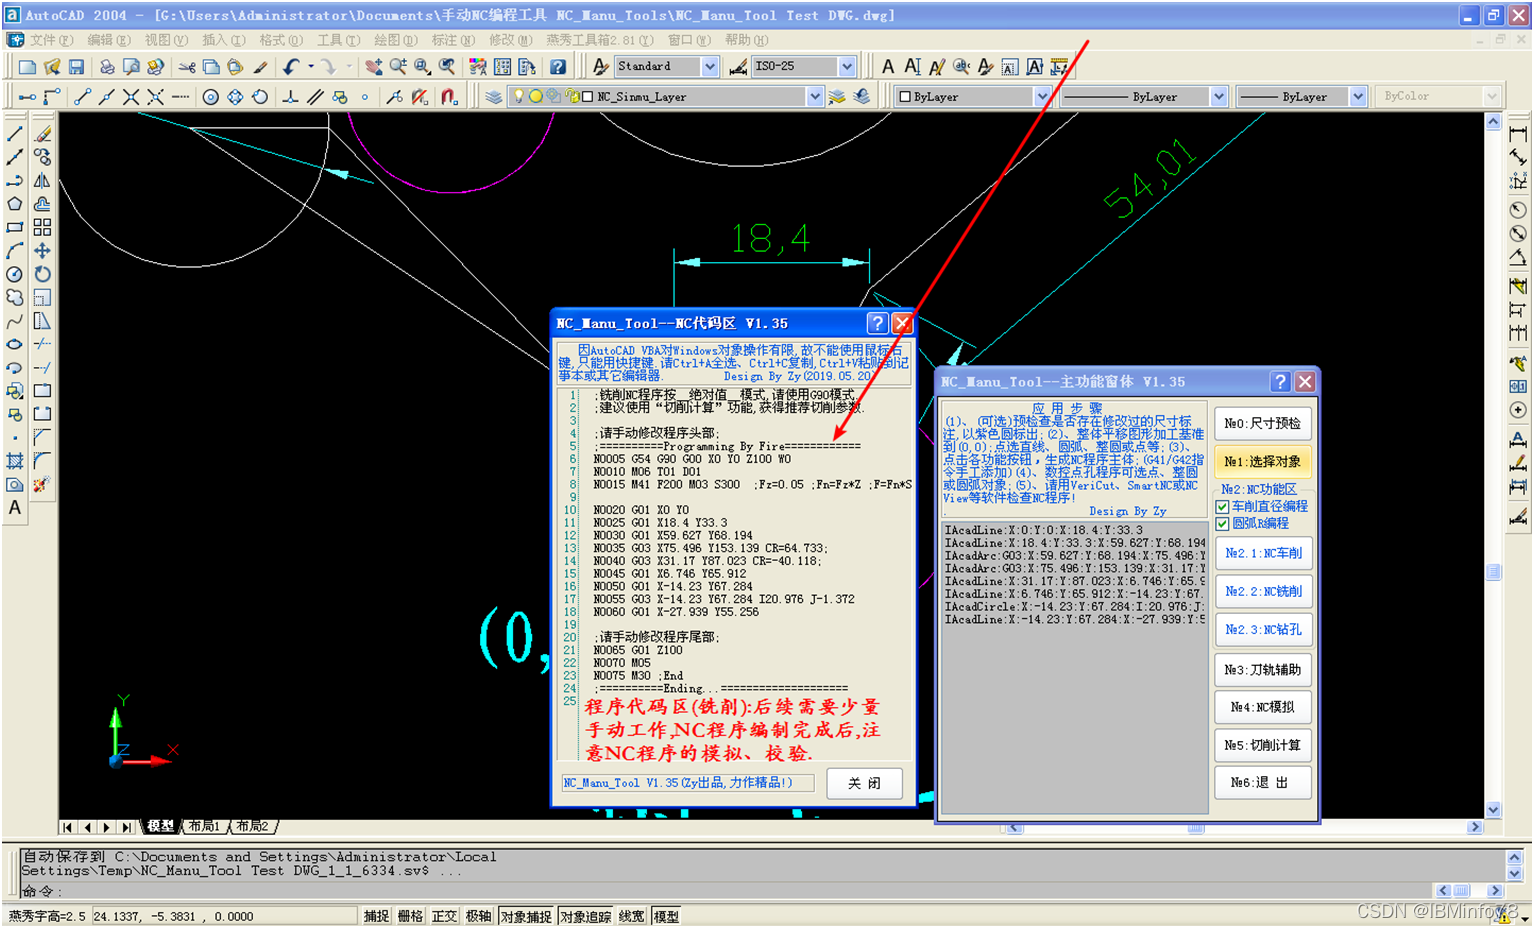Expand the NC_Sinmu_Layer layer dropdown
Image resolution: width=1534 pixels, height=928 pixels.
(x=814, y=97)
